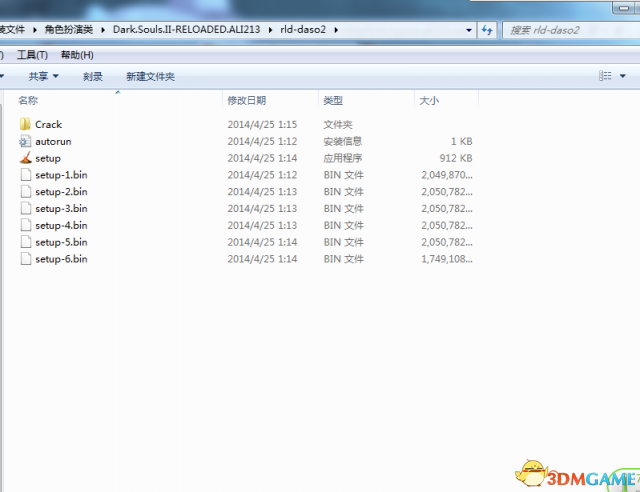Image resolution: width=640 pixels, height=492 pixels.
Task: Select the setup application icon
Action: tap(25, 158)
